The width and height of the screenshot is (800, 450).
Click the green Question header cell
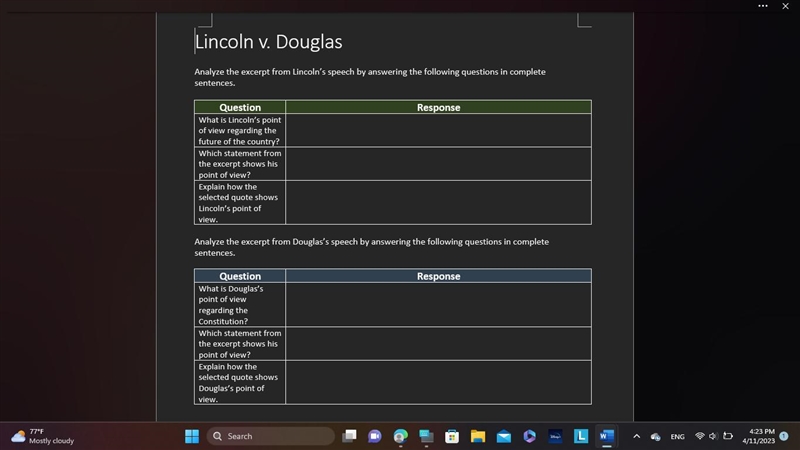[x=240, y=107]
